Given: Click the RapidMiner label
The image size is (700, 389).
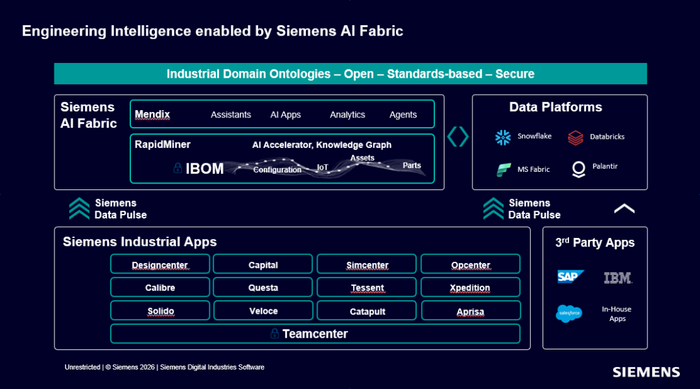Looking at the screenshot, I should pos(162,144).
